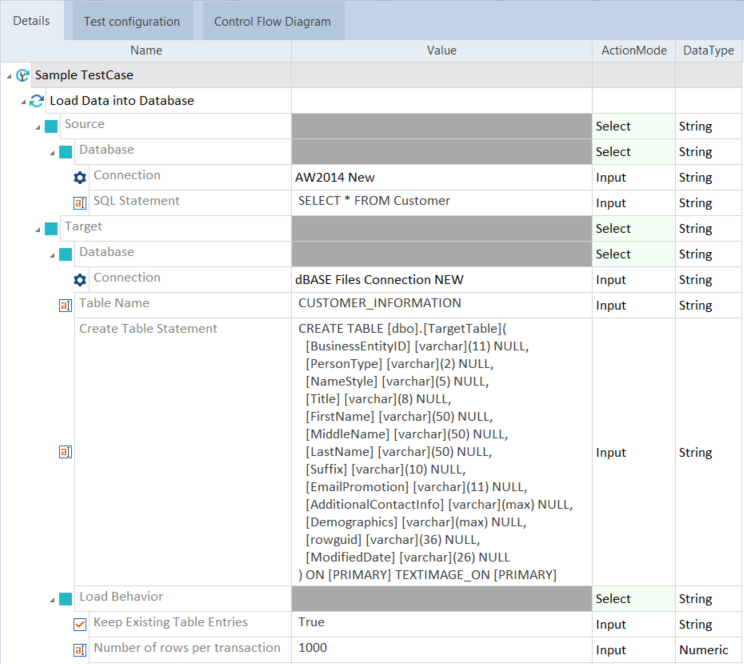Collapse the Load Data into Database node
Viewport: 744px width, 664px height.
[23, 102]
